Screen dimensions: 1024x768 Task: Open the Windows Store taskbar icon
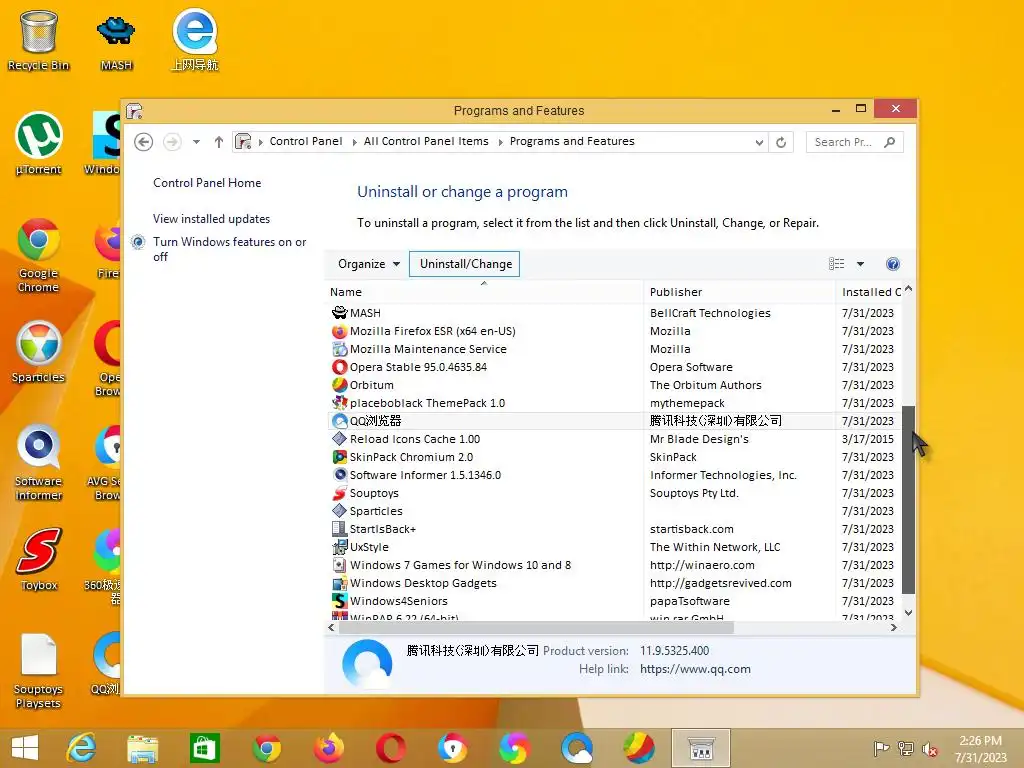coord(204,748)
